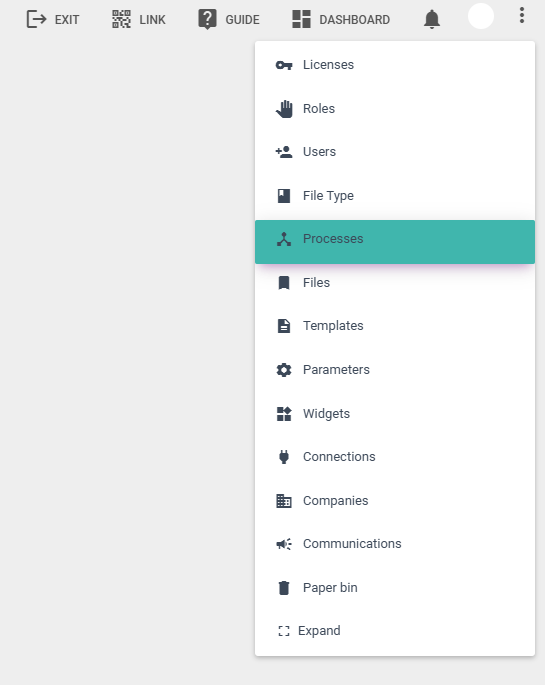Open the three-dot overflow menu
Screen dimensions: 545x685
[521, 15]
